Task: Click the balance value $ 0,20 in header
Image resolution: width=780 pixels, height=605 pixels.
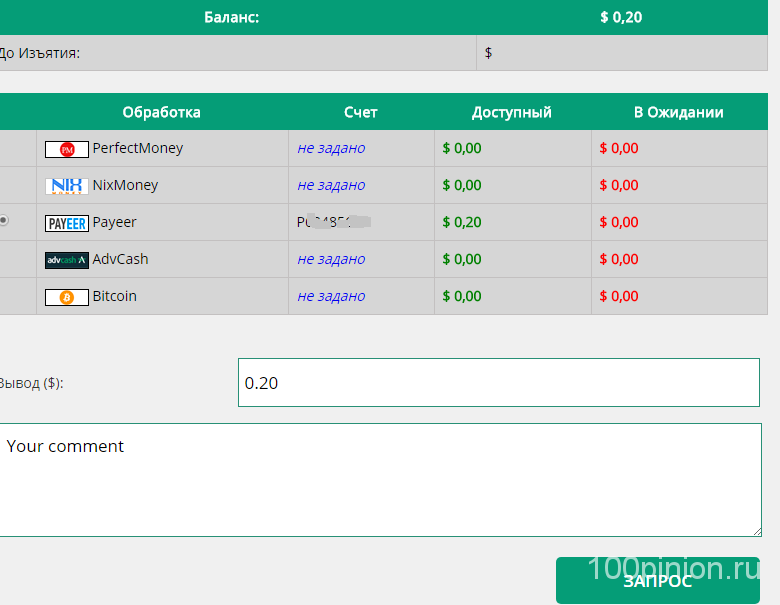Action: [621, 17]
